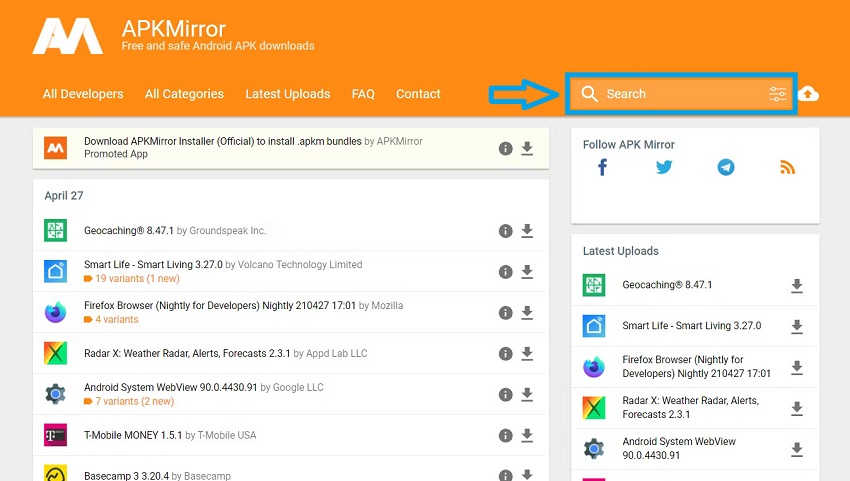Open the All Categories menu
This screenshot has width=850, height=481.
coord(184,94)
